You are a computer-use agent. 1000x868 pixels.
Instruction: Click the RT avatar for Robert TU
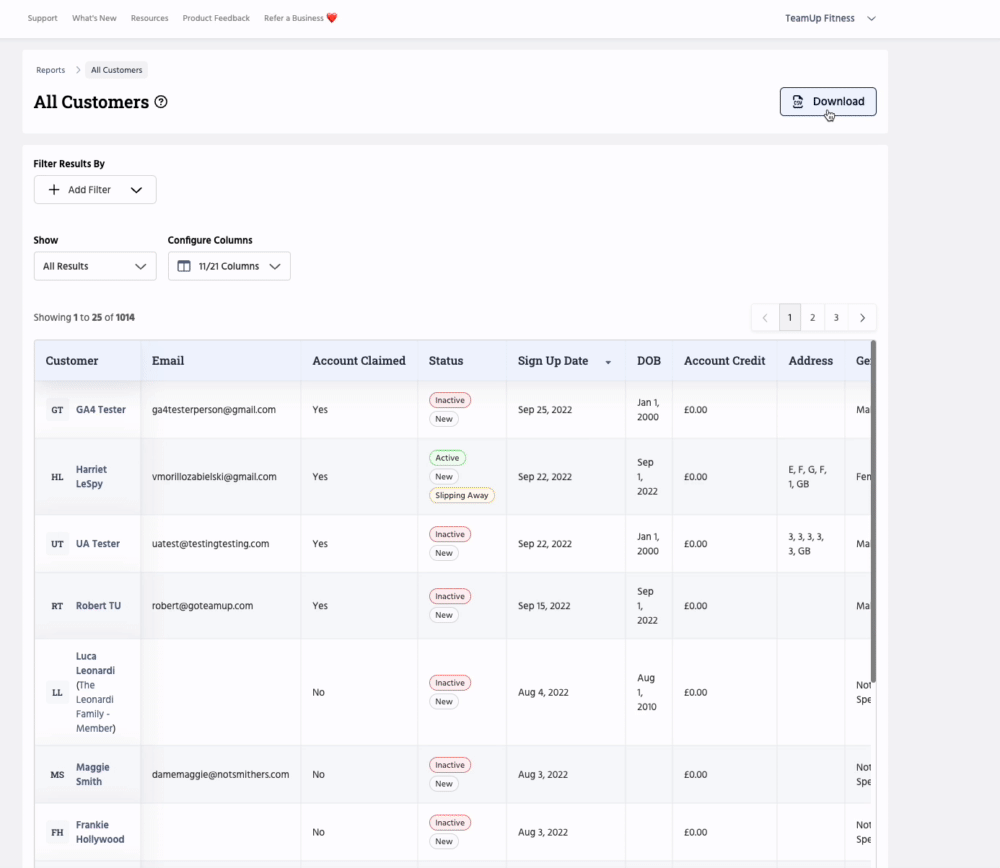(x=57, y=606)
